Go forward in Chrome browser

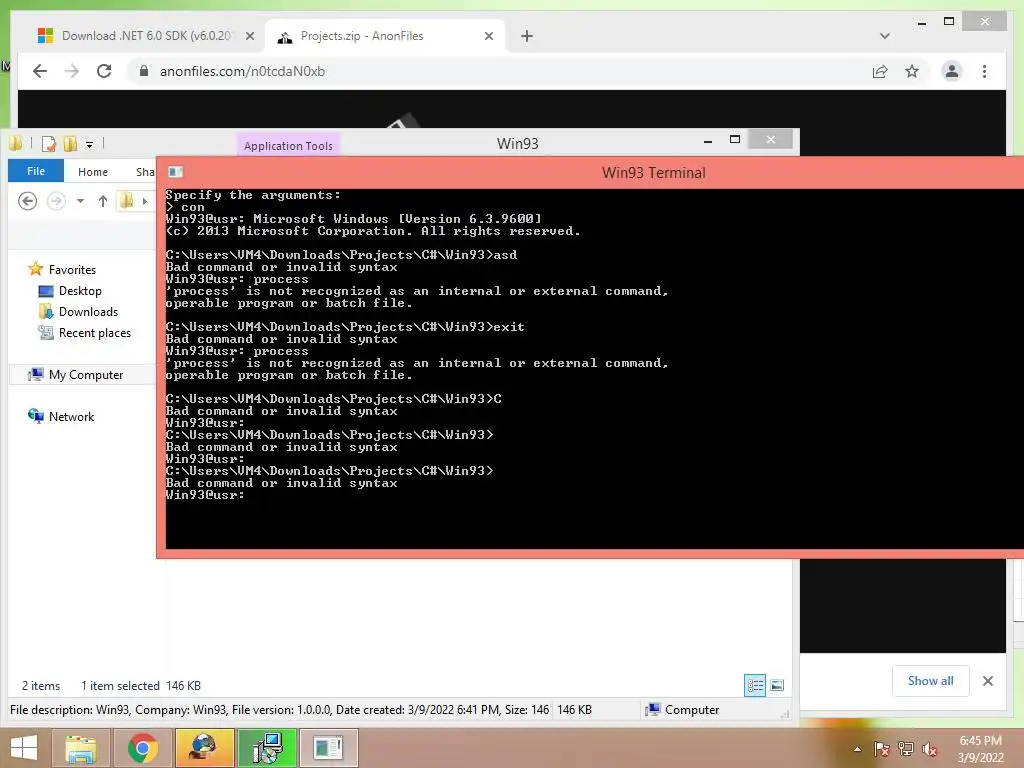point(72,71)
